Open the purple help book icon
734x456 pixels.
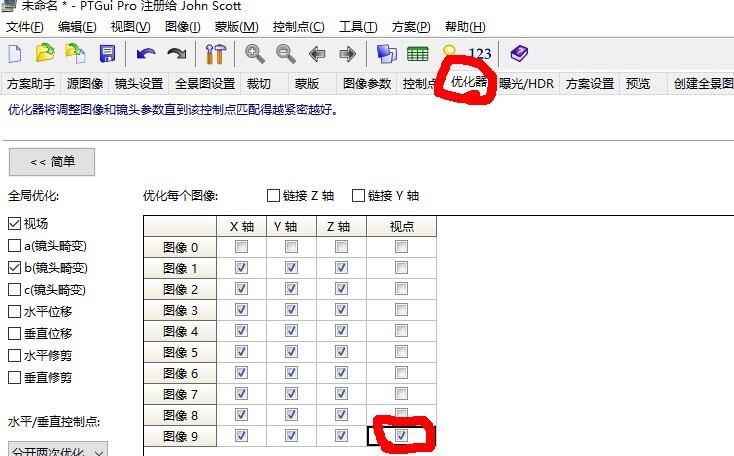(x=519, y=54)
